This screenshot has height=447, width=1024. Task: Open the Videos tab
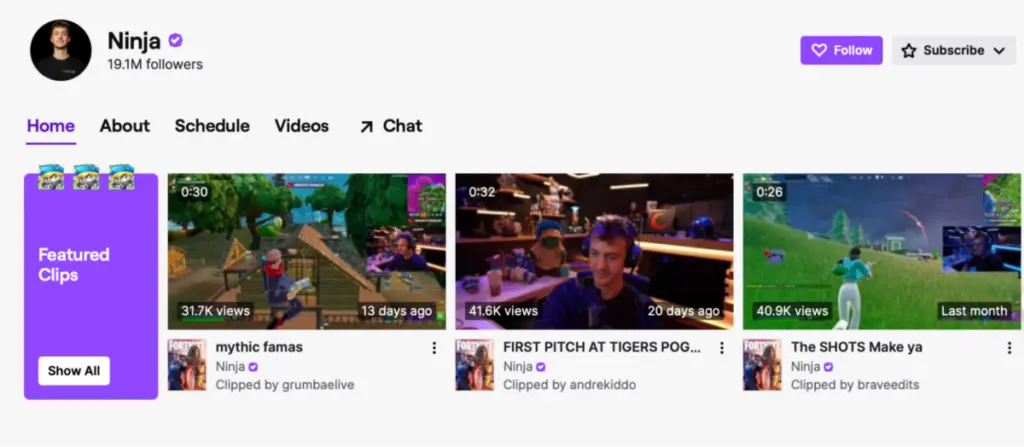point(302,125)
